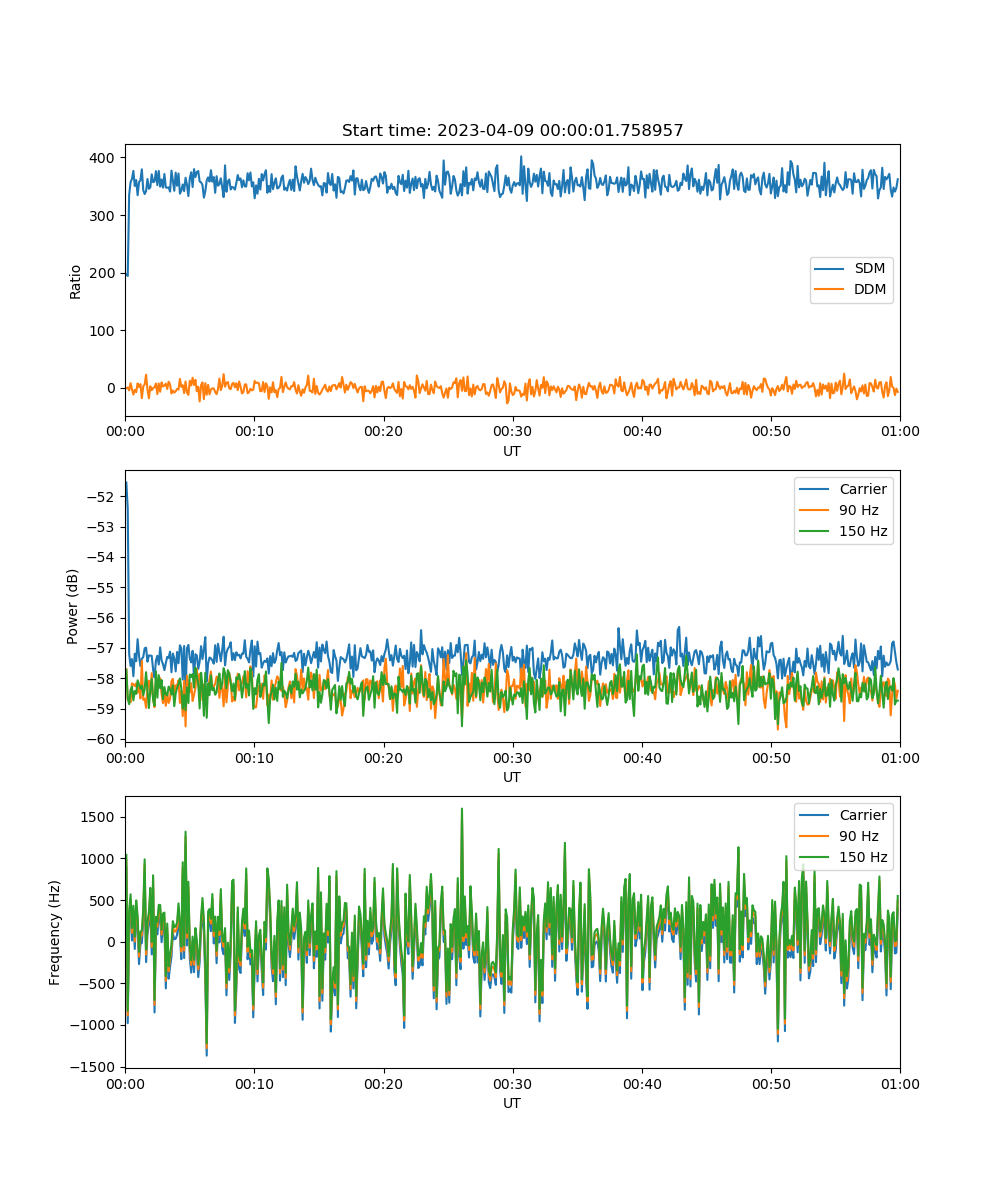
Task: Click the blue SDM legend line sample
Action: coord(829,268)
